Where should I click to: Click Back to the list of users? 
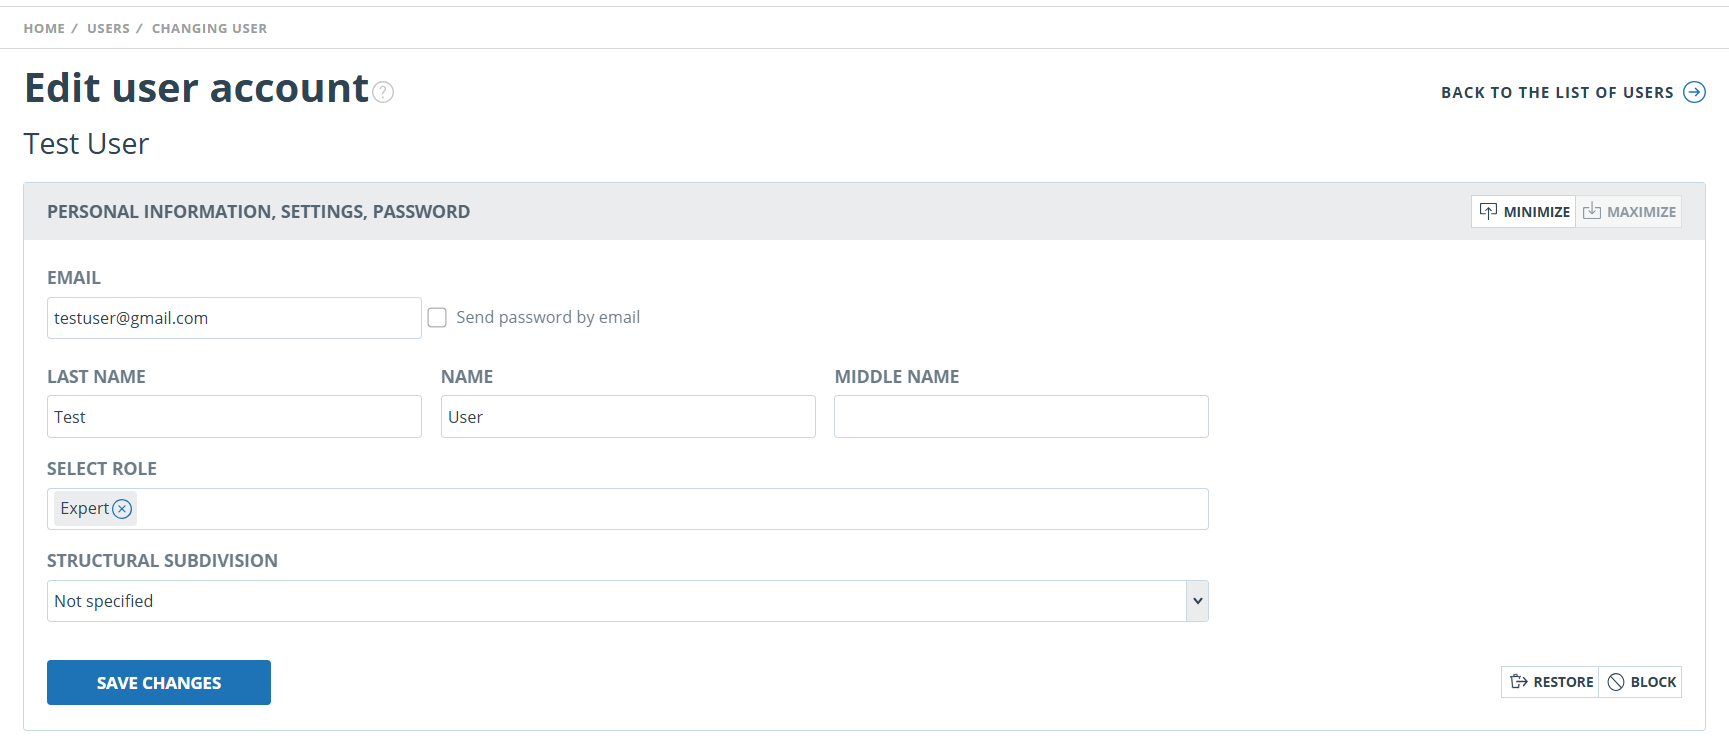pyautogui.click(x=1557, y=92)
